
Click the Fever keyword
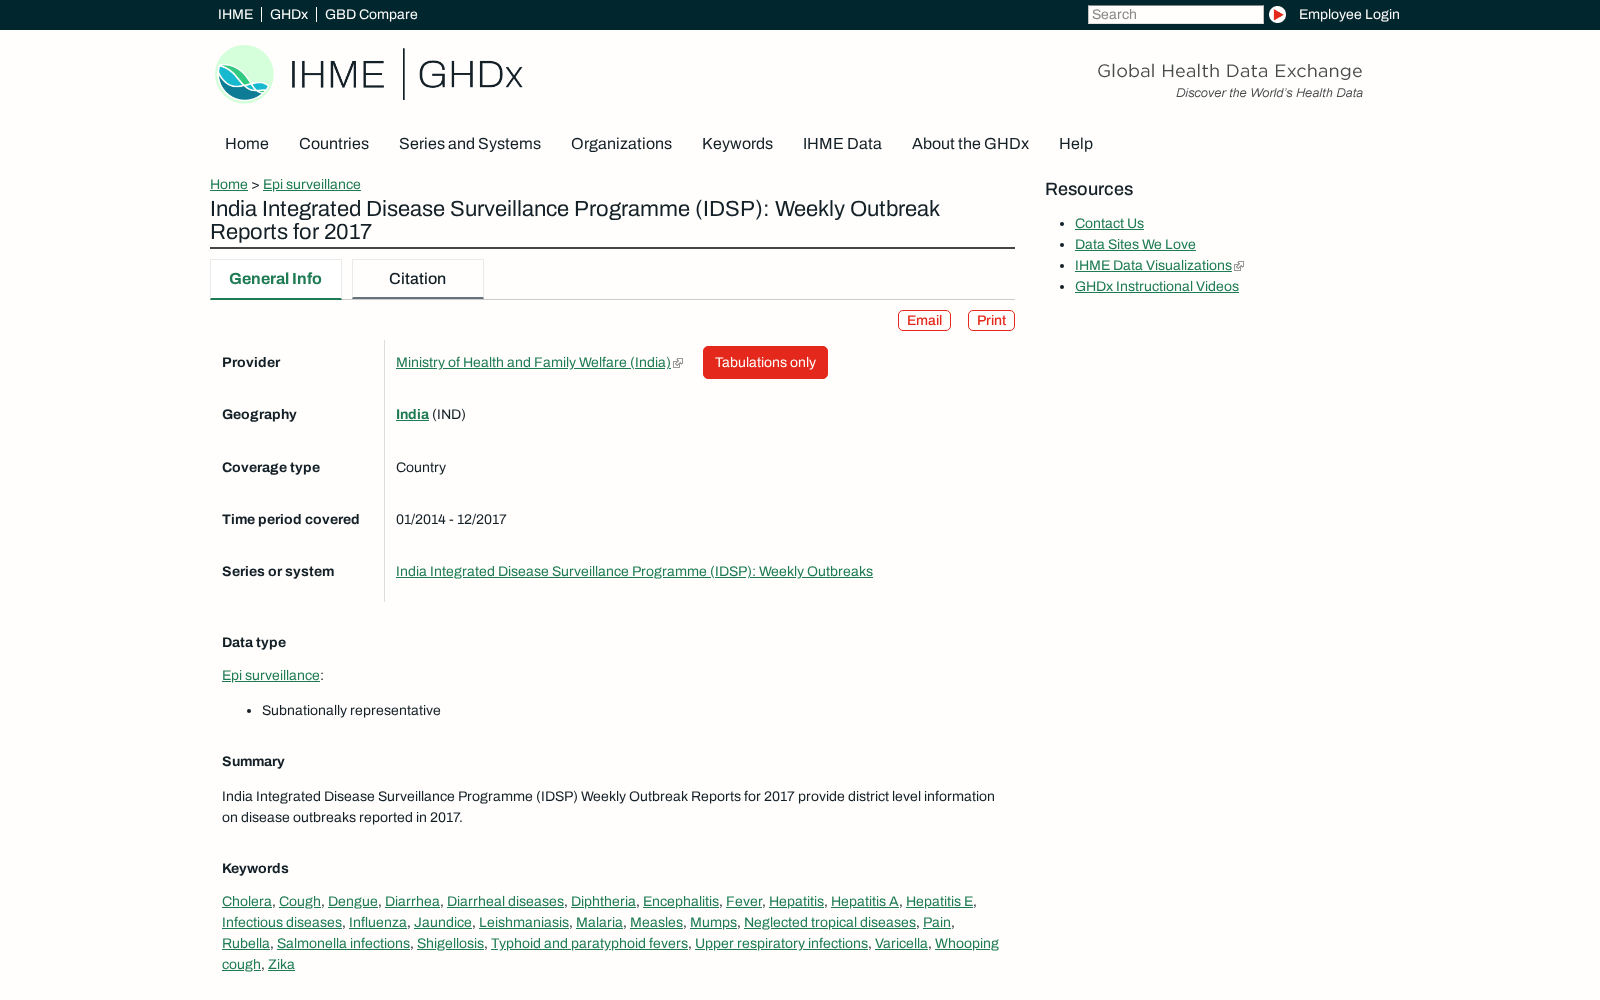(x=744, y=901)
